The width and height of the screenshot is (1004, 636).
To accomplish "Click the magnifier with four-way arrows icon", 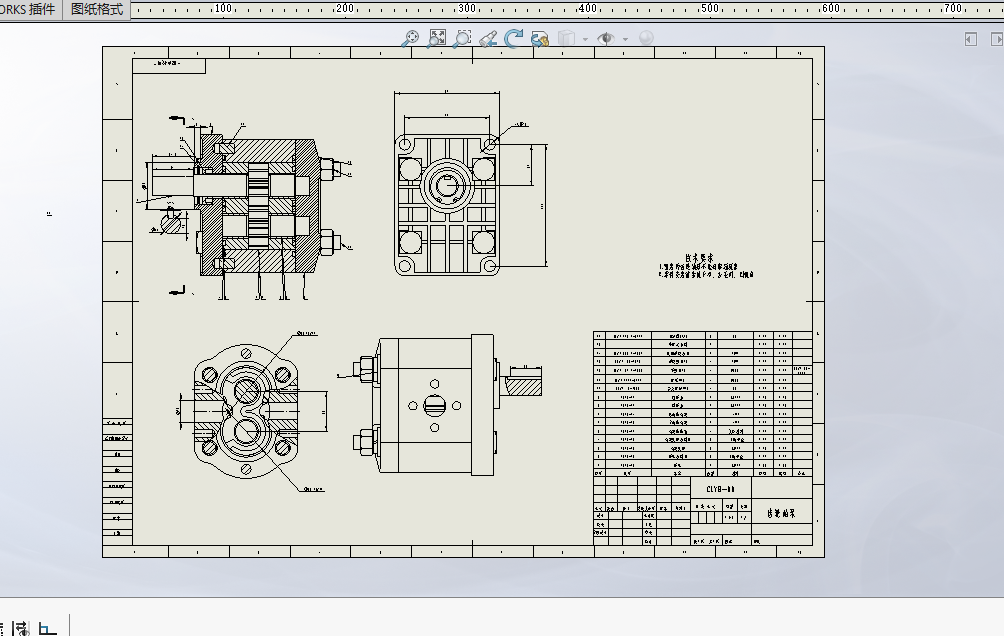I will 410,38.
